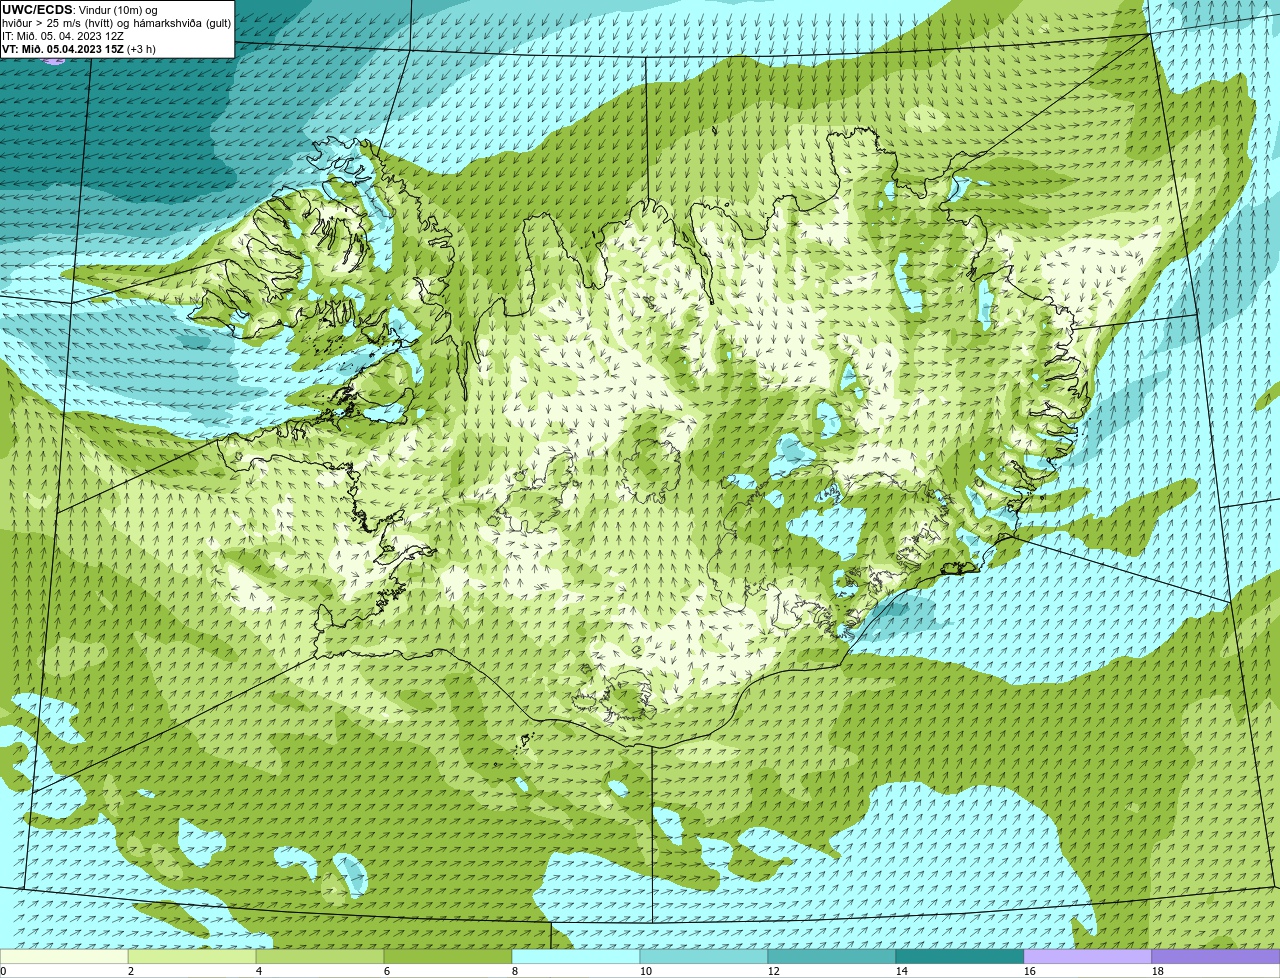Click the teal 12–14 legend swatch
The image size is (1280, 978).
832,957
